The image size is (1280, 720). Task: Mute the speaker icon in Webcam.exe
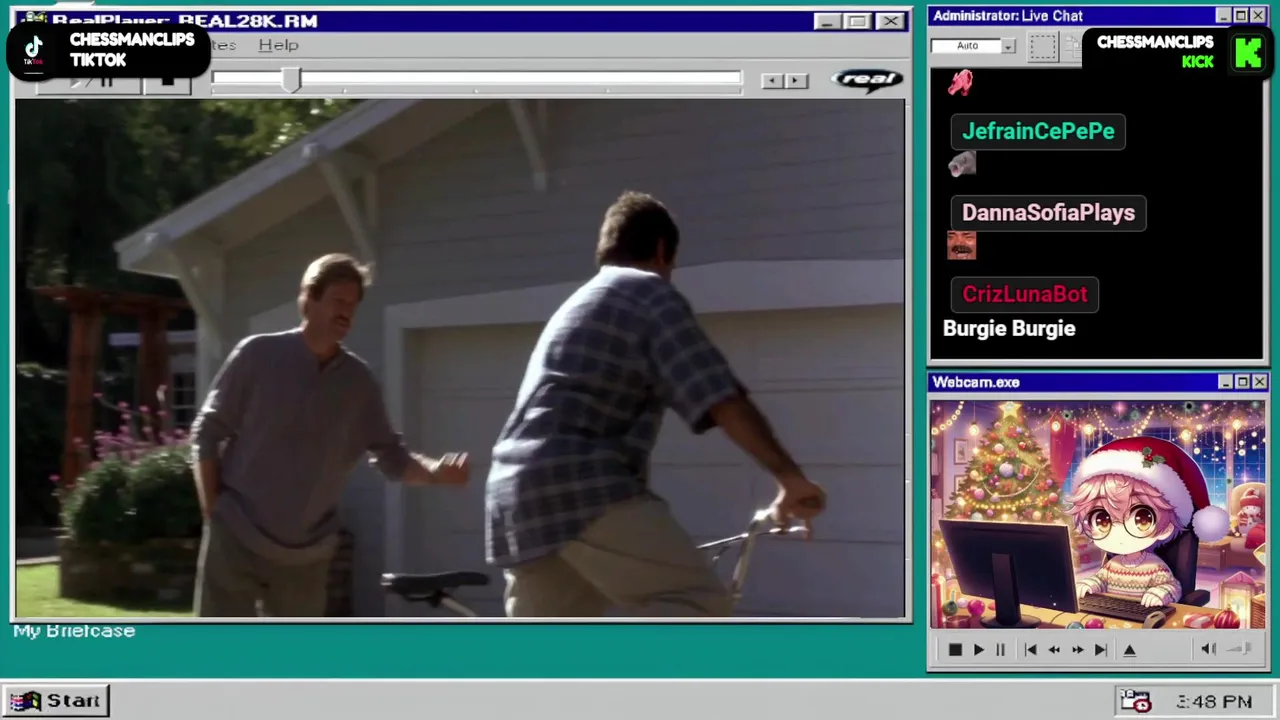(x=1208, y=649)
